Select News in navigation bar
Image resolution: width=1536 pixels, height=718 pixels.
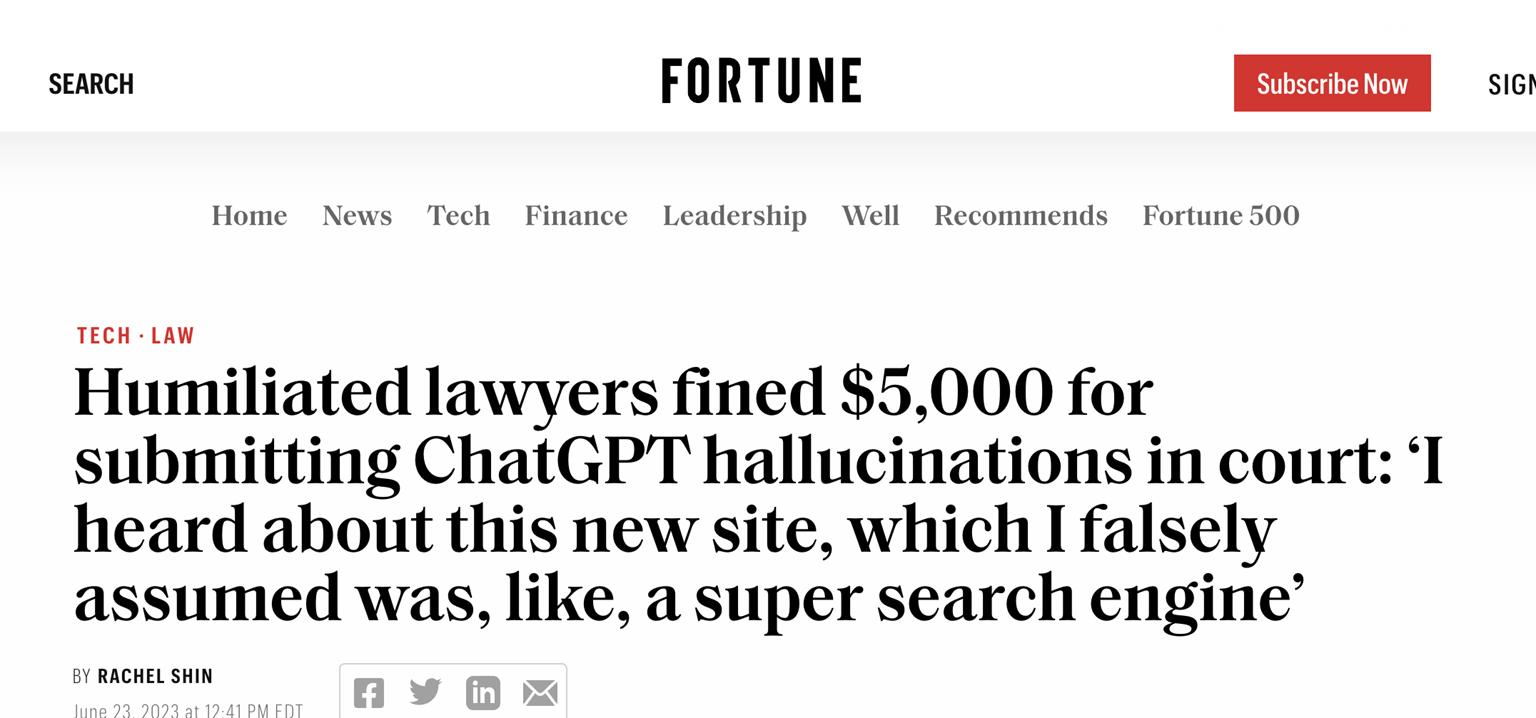(x=357, y=216)
